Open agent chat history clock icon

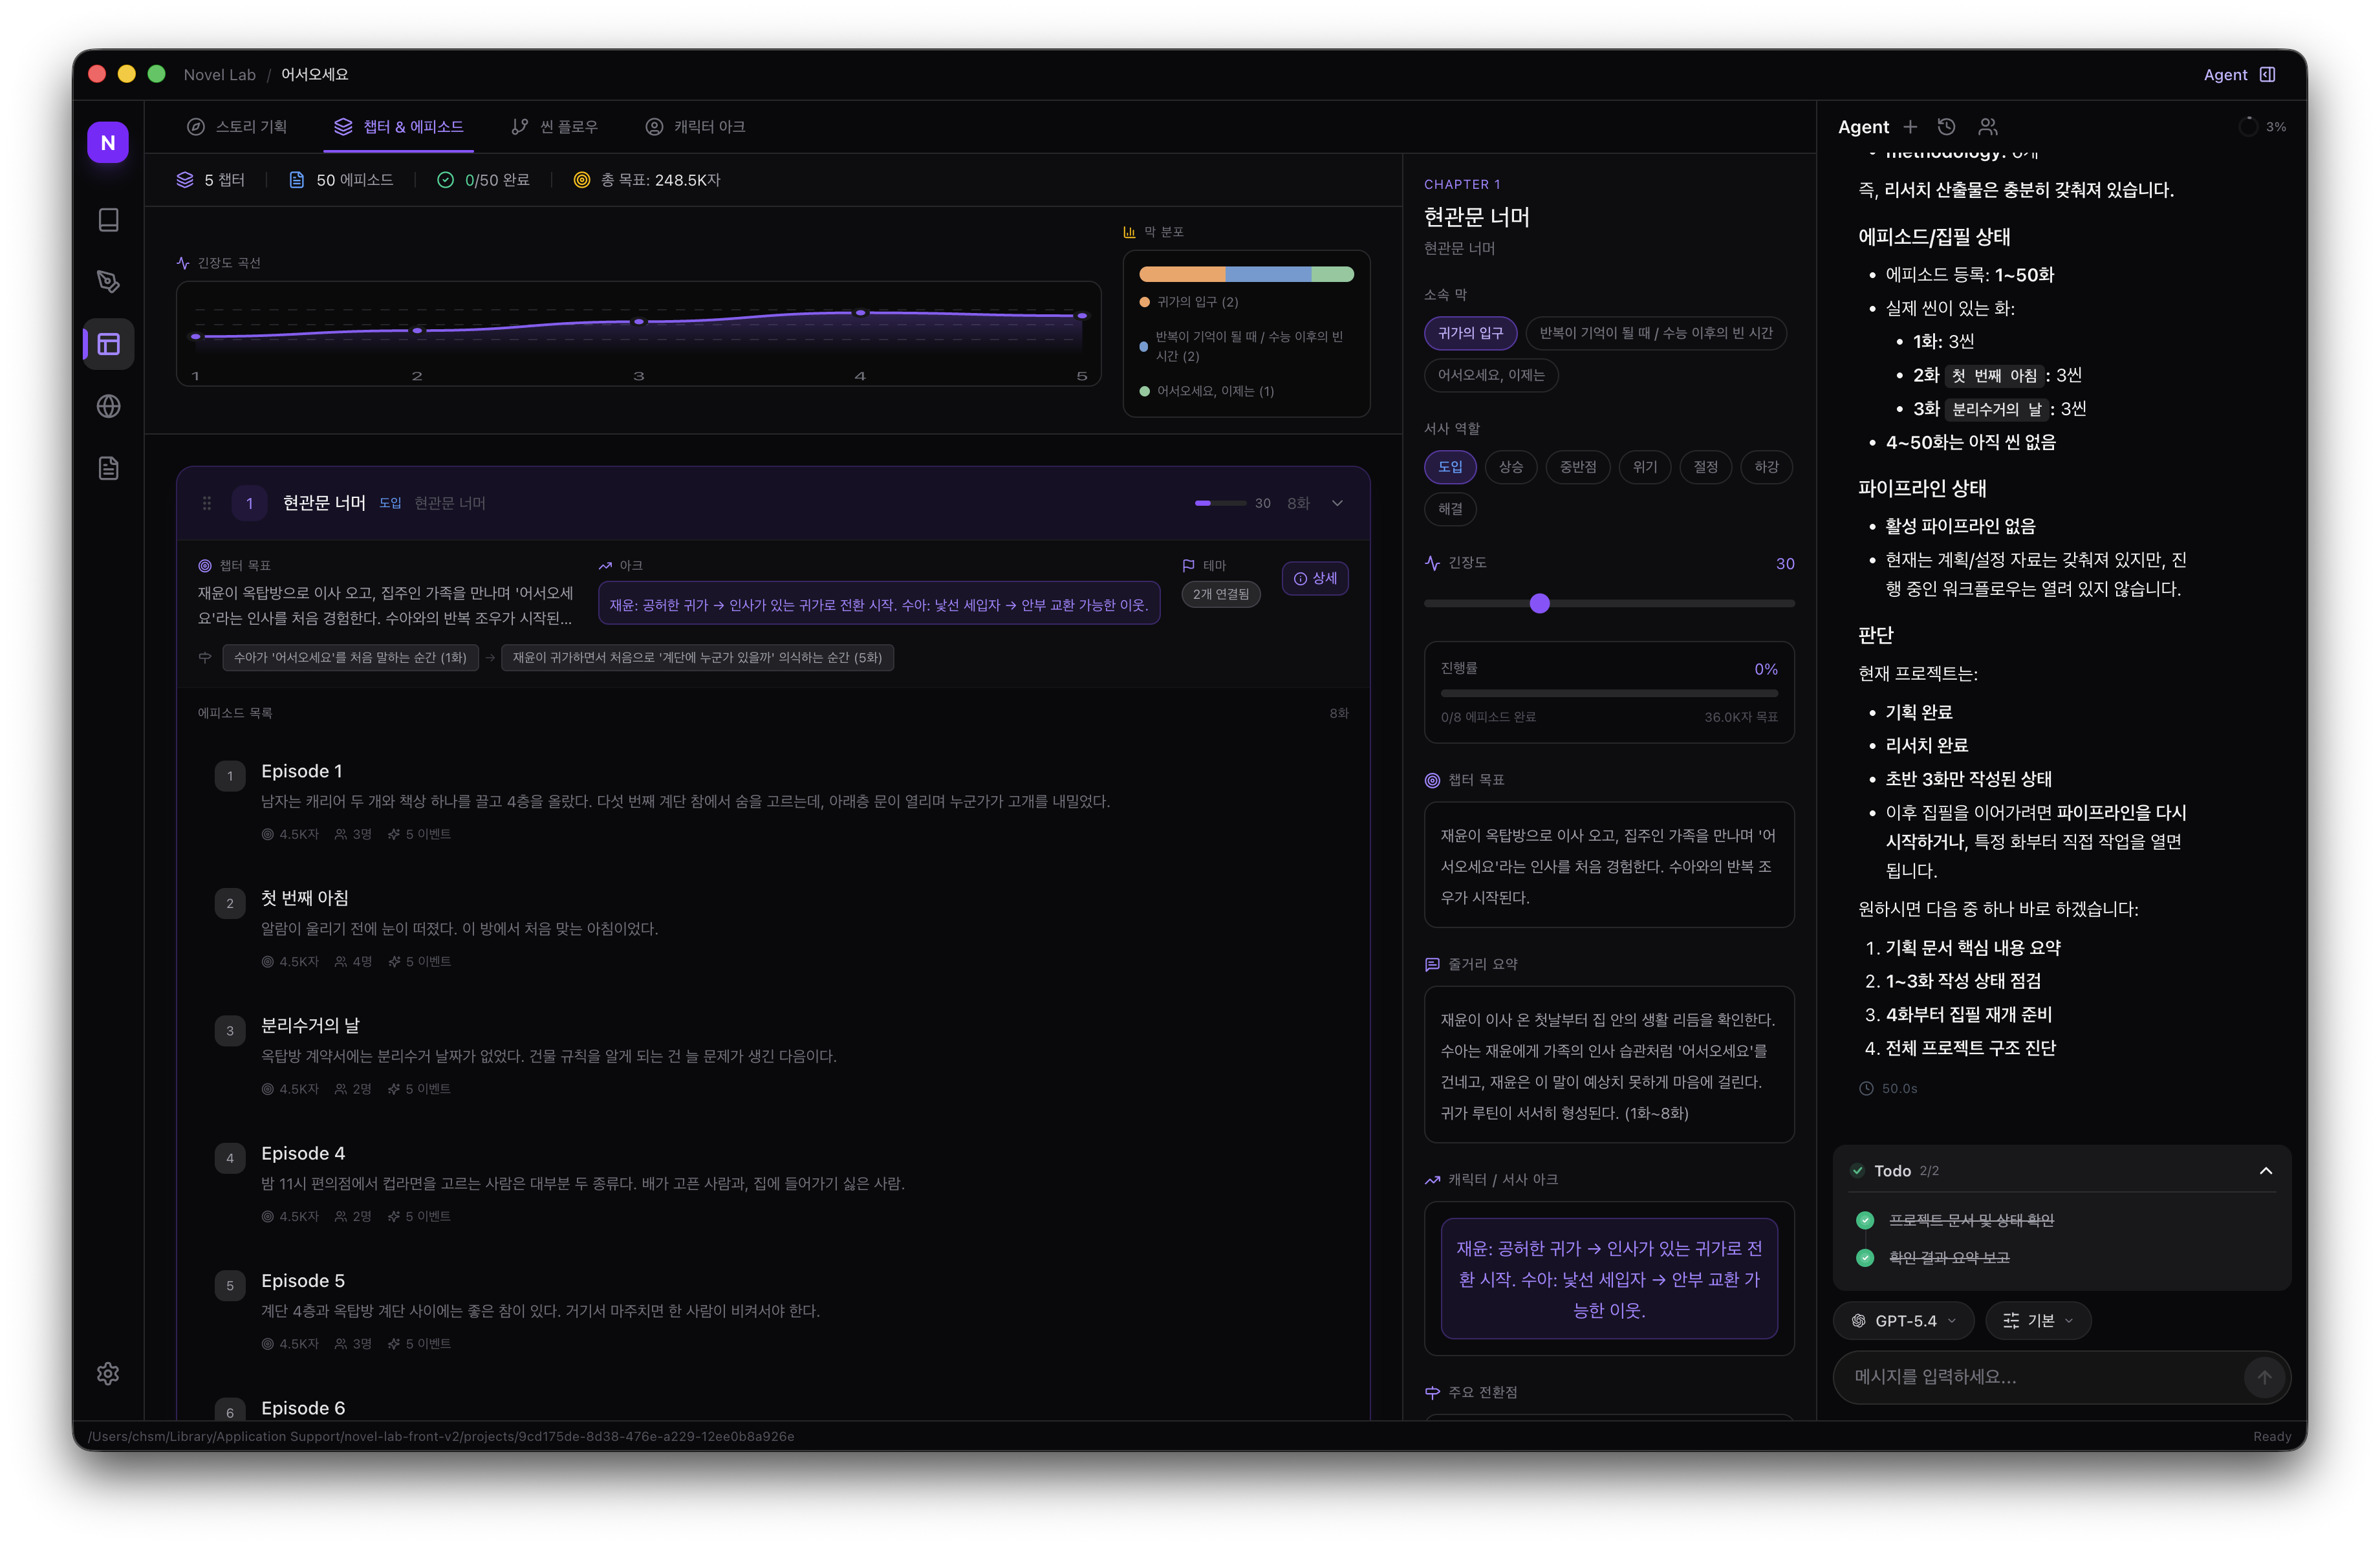pos(1946,127)
